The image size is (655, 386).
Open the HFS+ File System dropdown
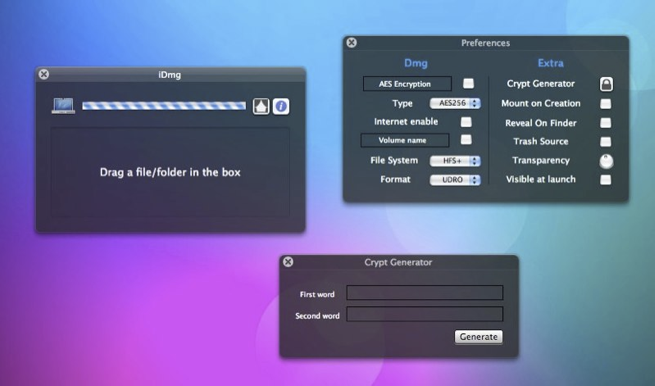click(x=455, y=161)
